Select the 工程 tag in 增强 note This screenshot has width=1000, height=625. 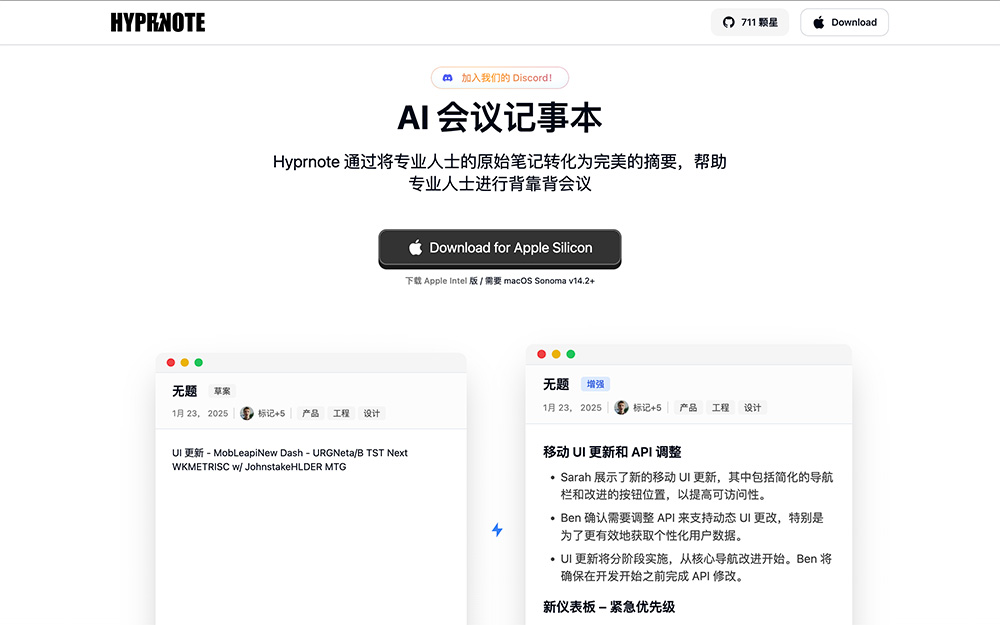tap(721, 408)
